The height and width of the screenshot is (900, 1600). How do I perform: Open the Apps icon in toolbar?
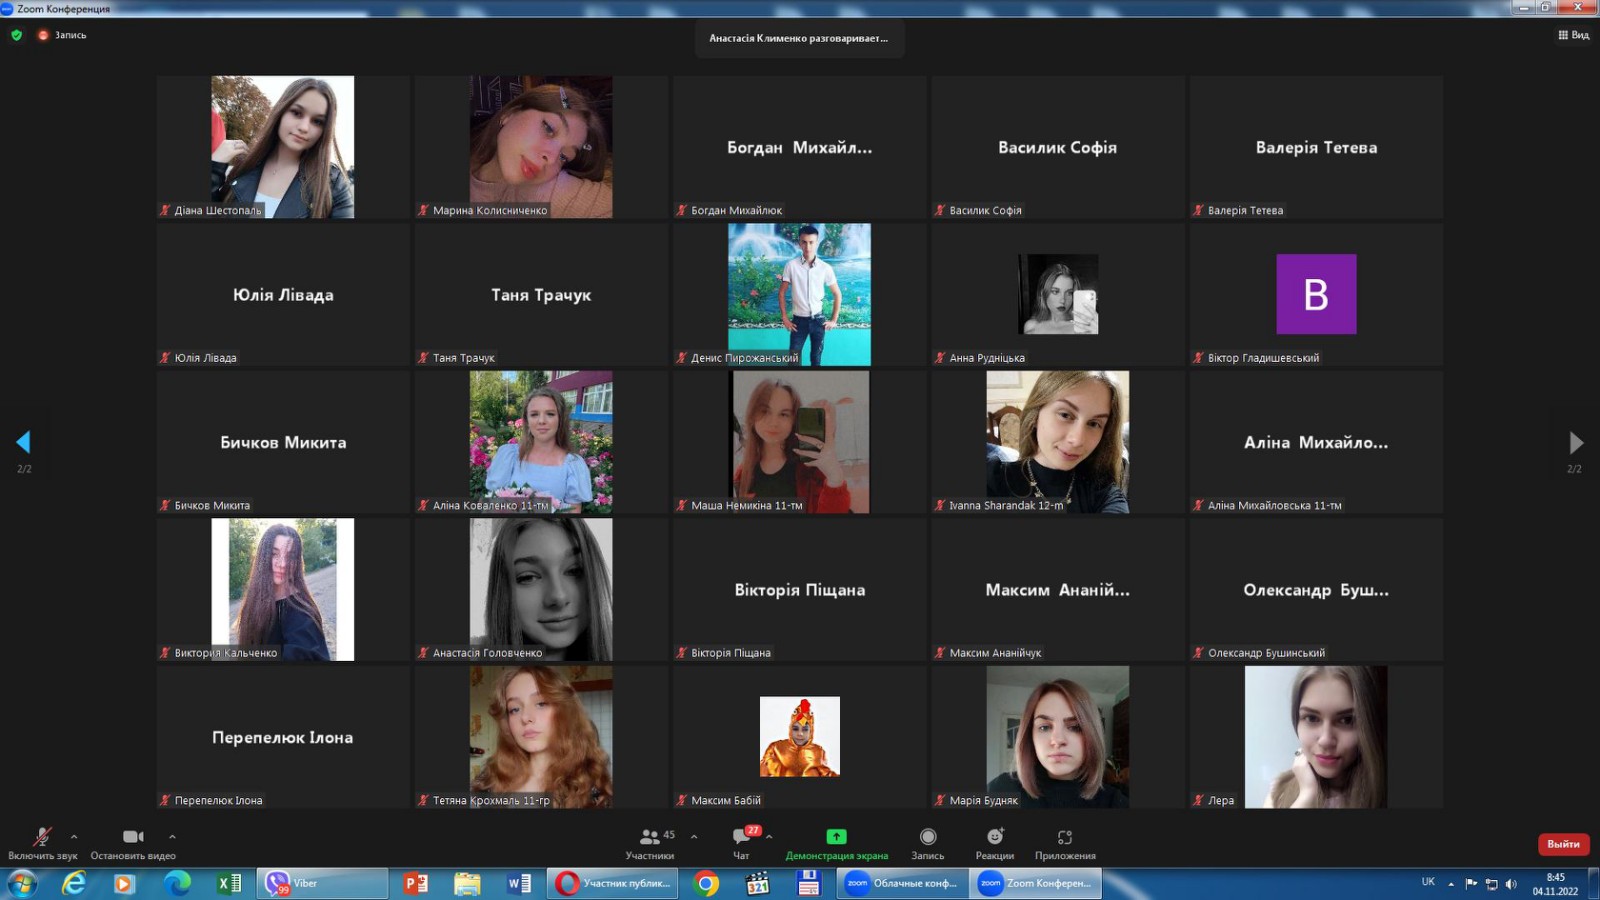click(1065, 837)
